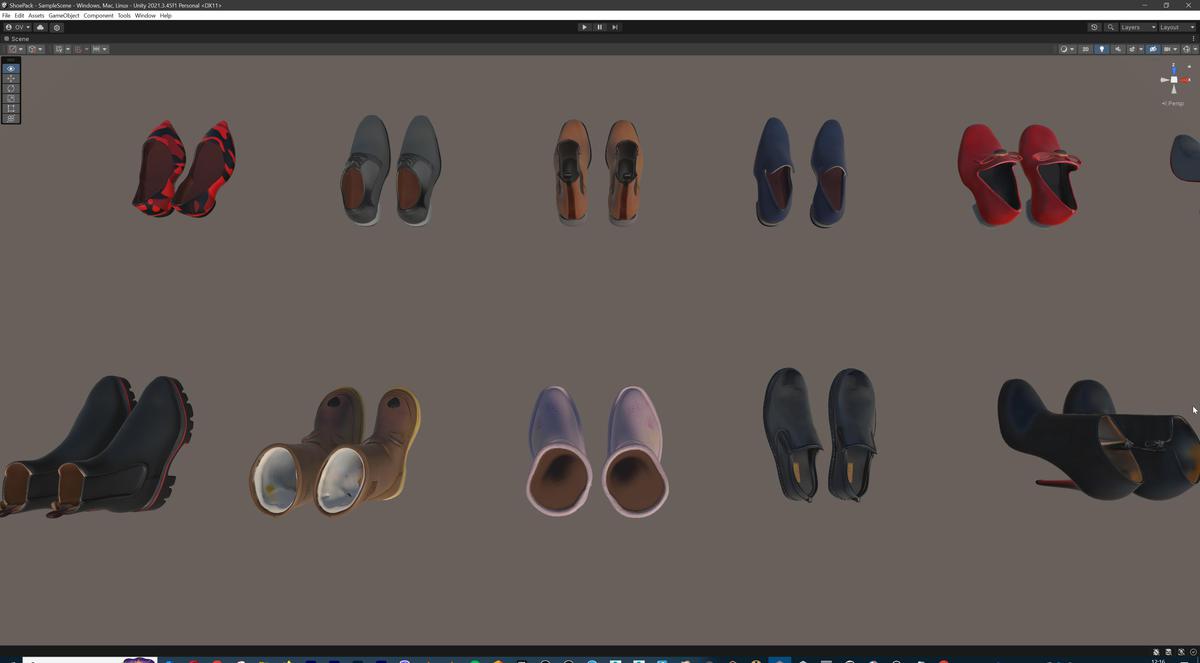This screenshot has width=1200, height=663.
Task: Click the undo history icon on the toolbar
Action: 1094,28
